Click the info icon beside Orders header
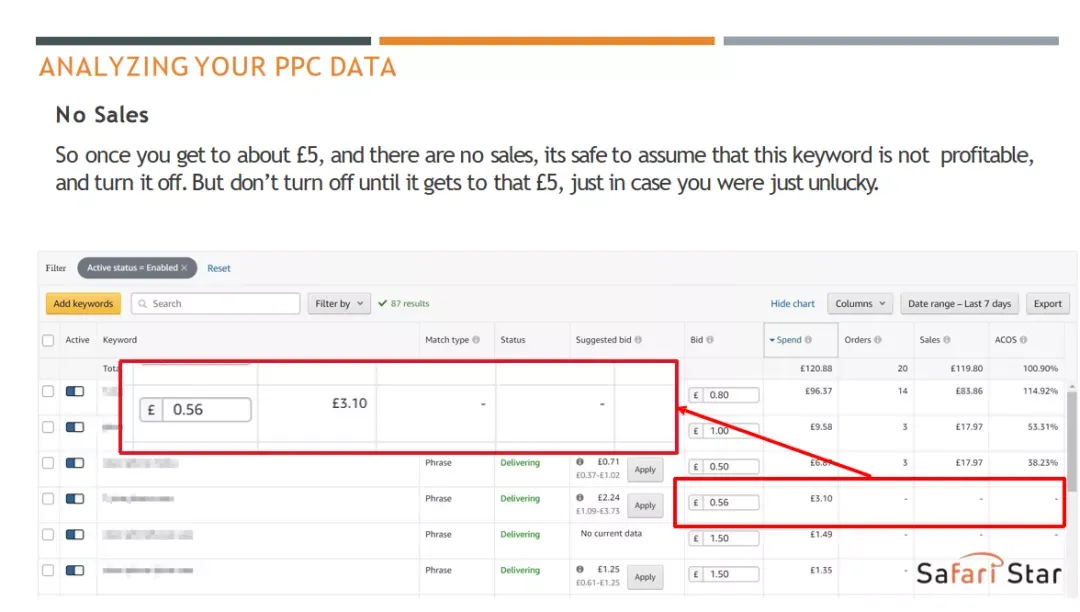Viewport: 1080px width, 612px height. (878, 340)
